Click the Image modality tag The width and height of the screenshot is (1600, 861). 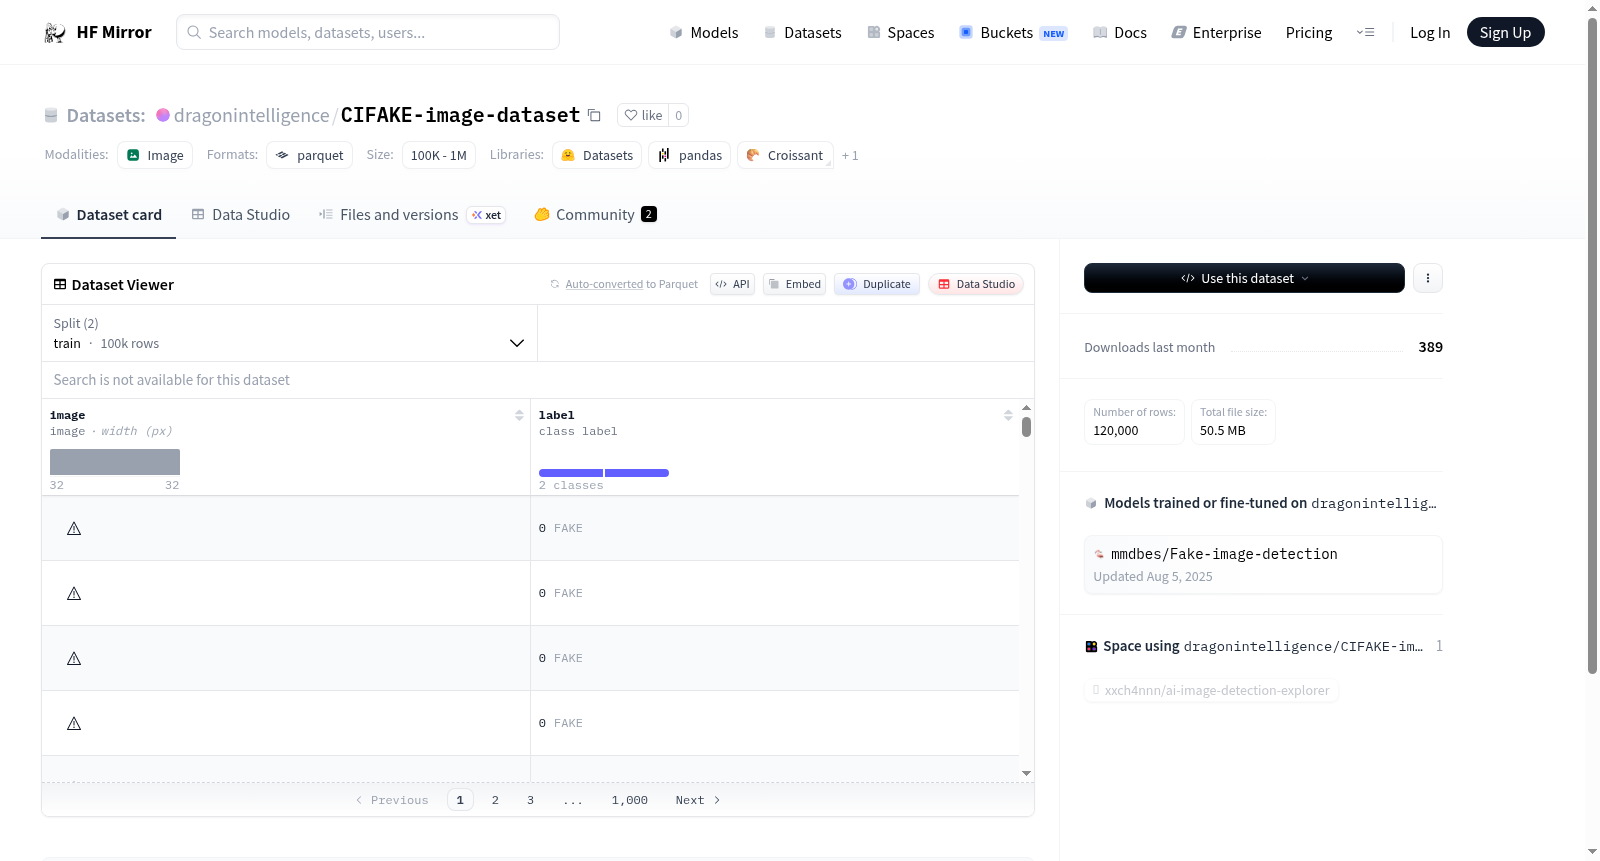point(155,155)
